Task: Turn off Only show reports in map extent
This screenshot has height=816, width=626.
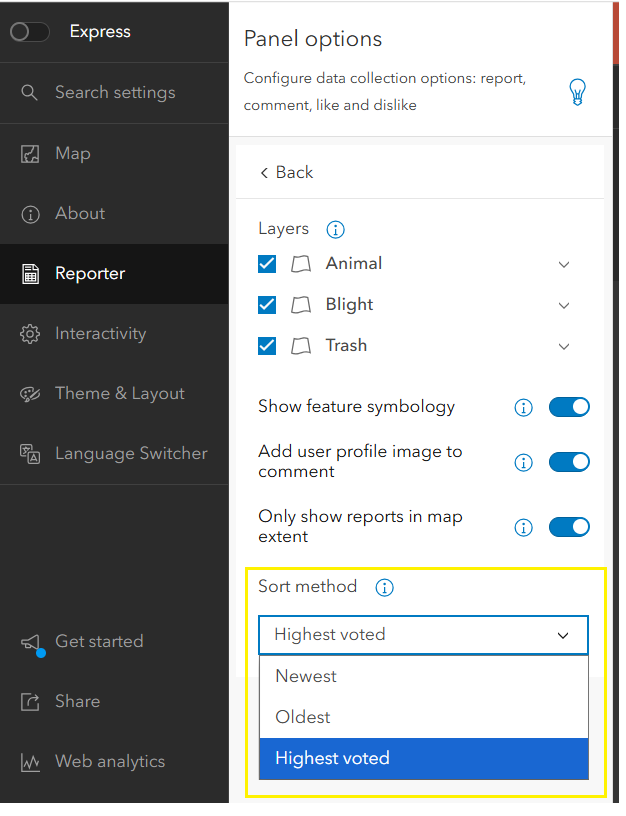Action: click(x=569, y=527)
